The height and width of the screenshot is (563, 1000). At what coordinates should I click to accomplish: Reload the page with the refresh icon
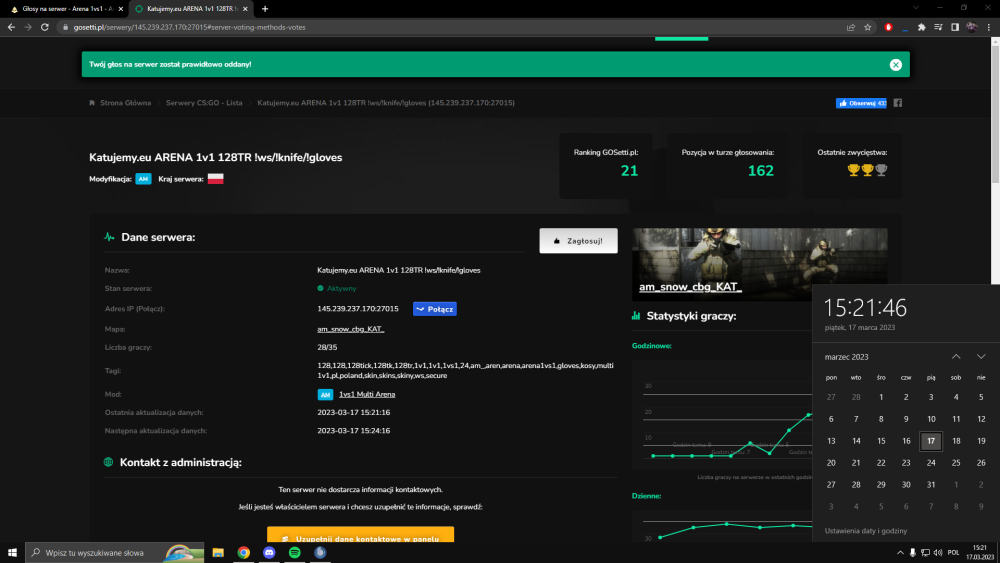pos(45,27)
